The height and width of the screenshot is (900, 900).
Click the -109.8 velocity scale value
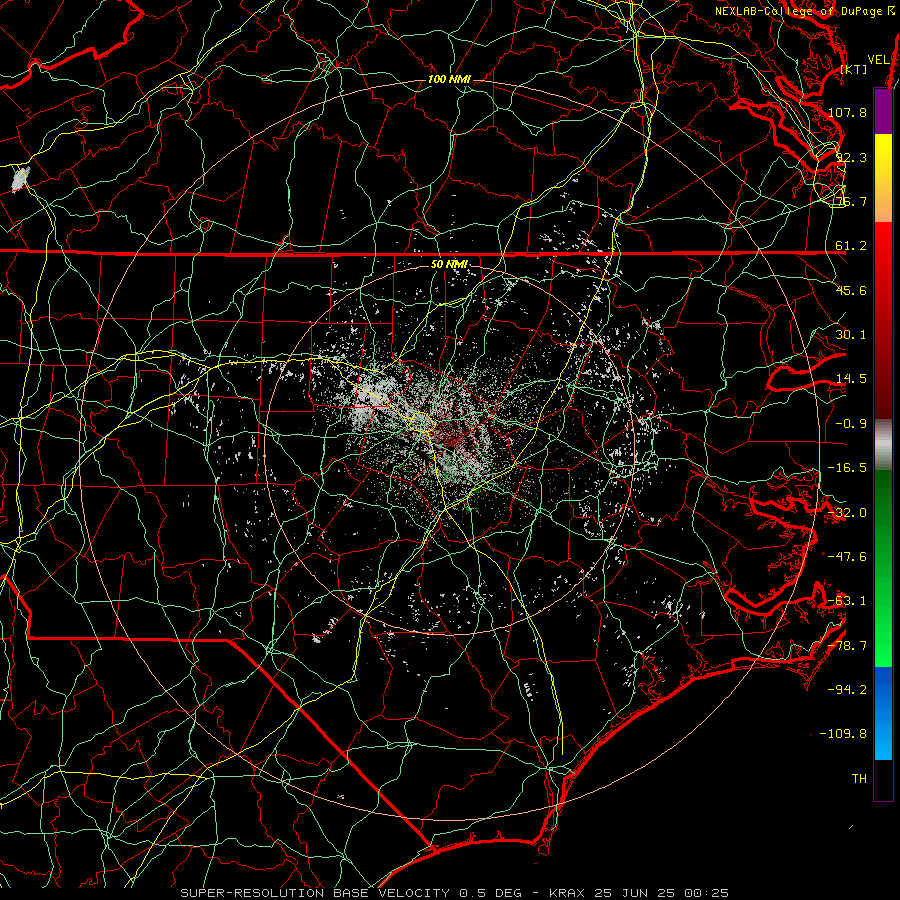pos(844,734)
